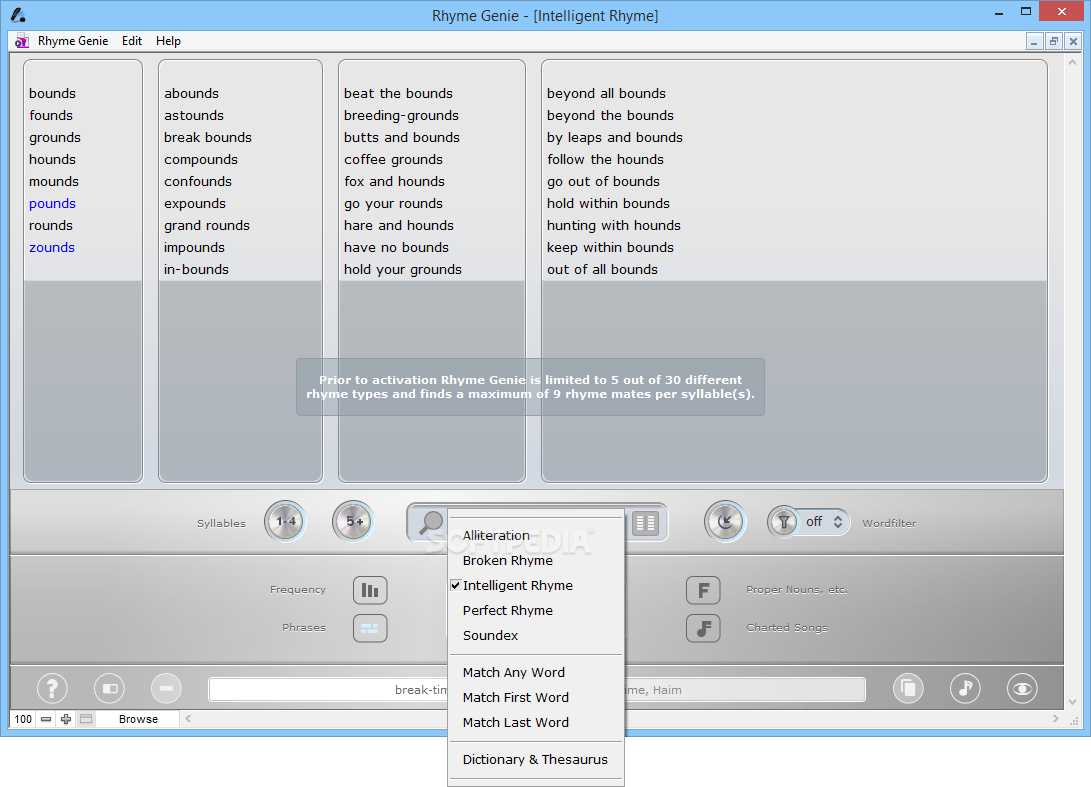The width and height of the screenshot is (1091, 787).
Task: Click the Browse mode selector
Action: 138,719
